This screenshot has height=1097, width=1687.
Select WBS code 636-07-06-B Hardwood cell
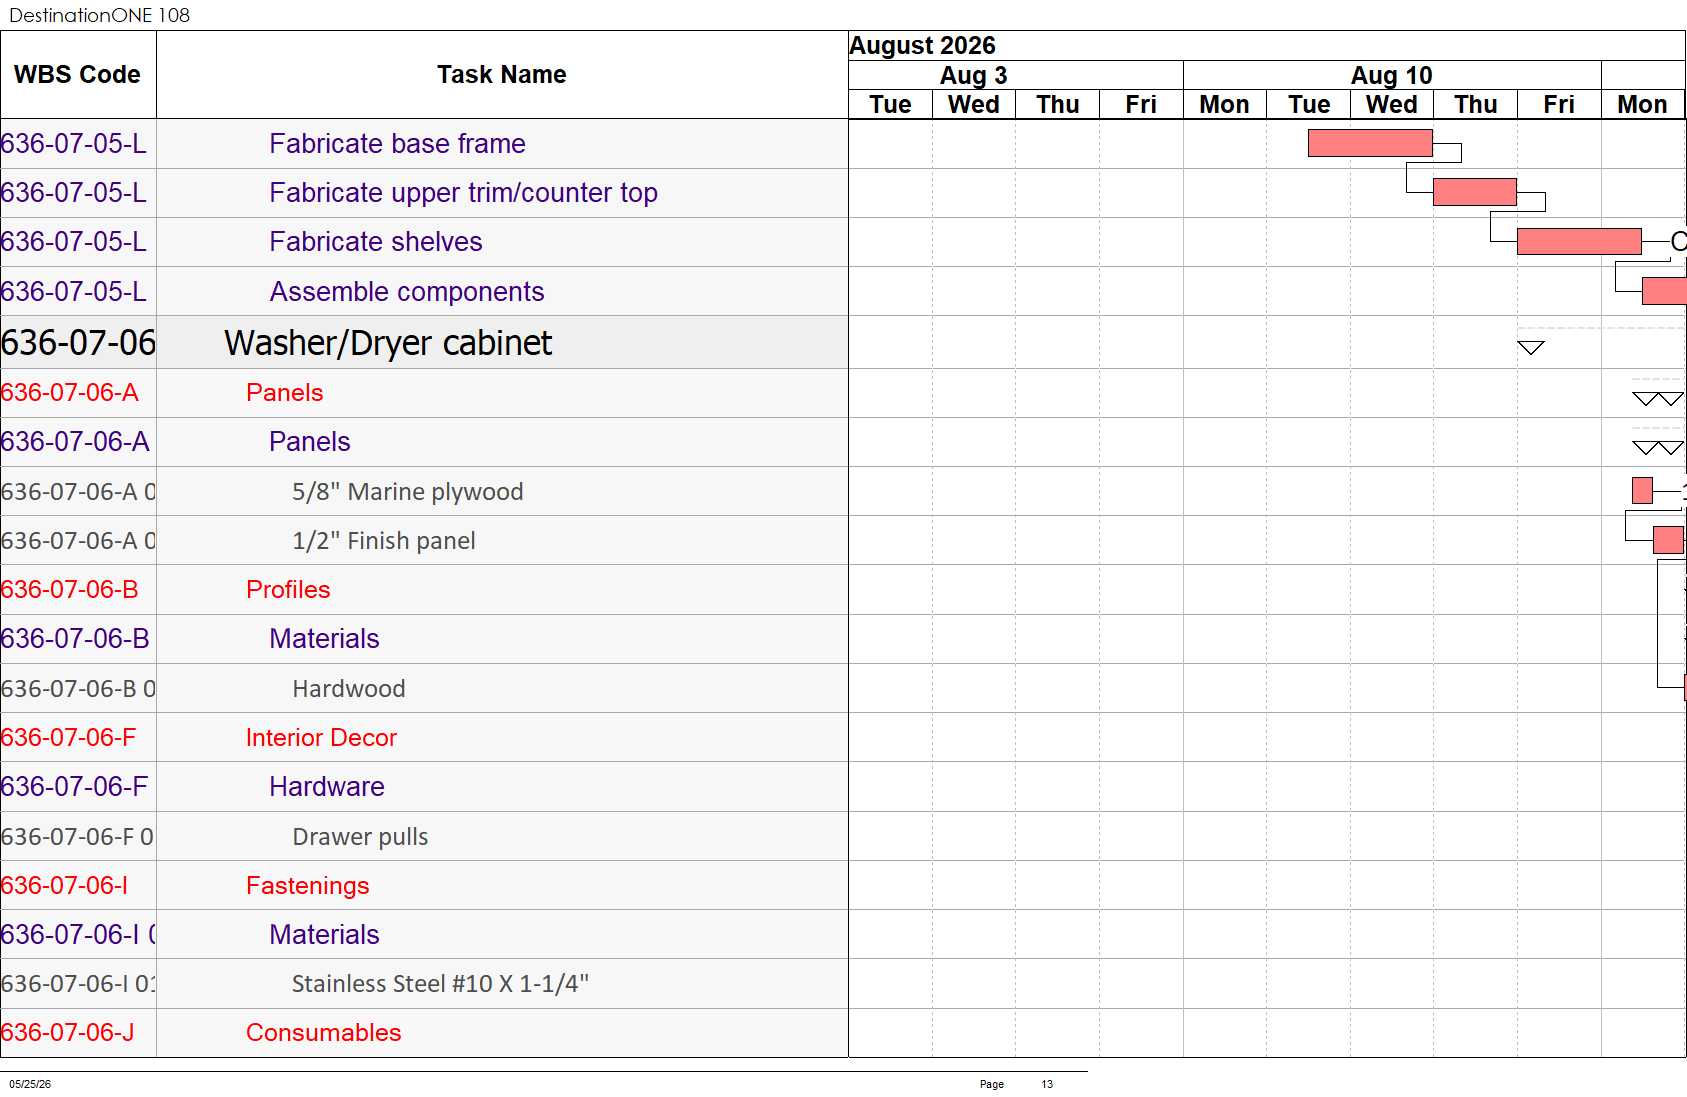78,689
